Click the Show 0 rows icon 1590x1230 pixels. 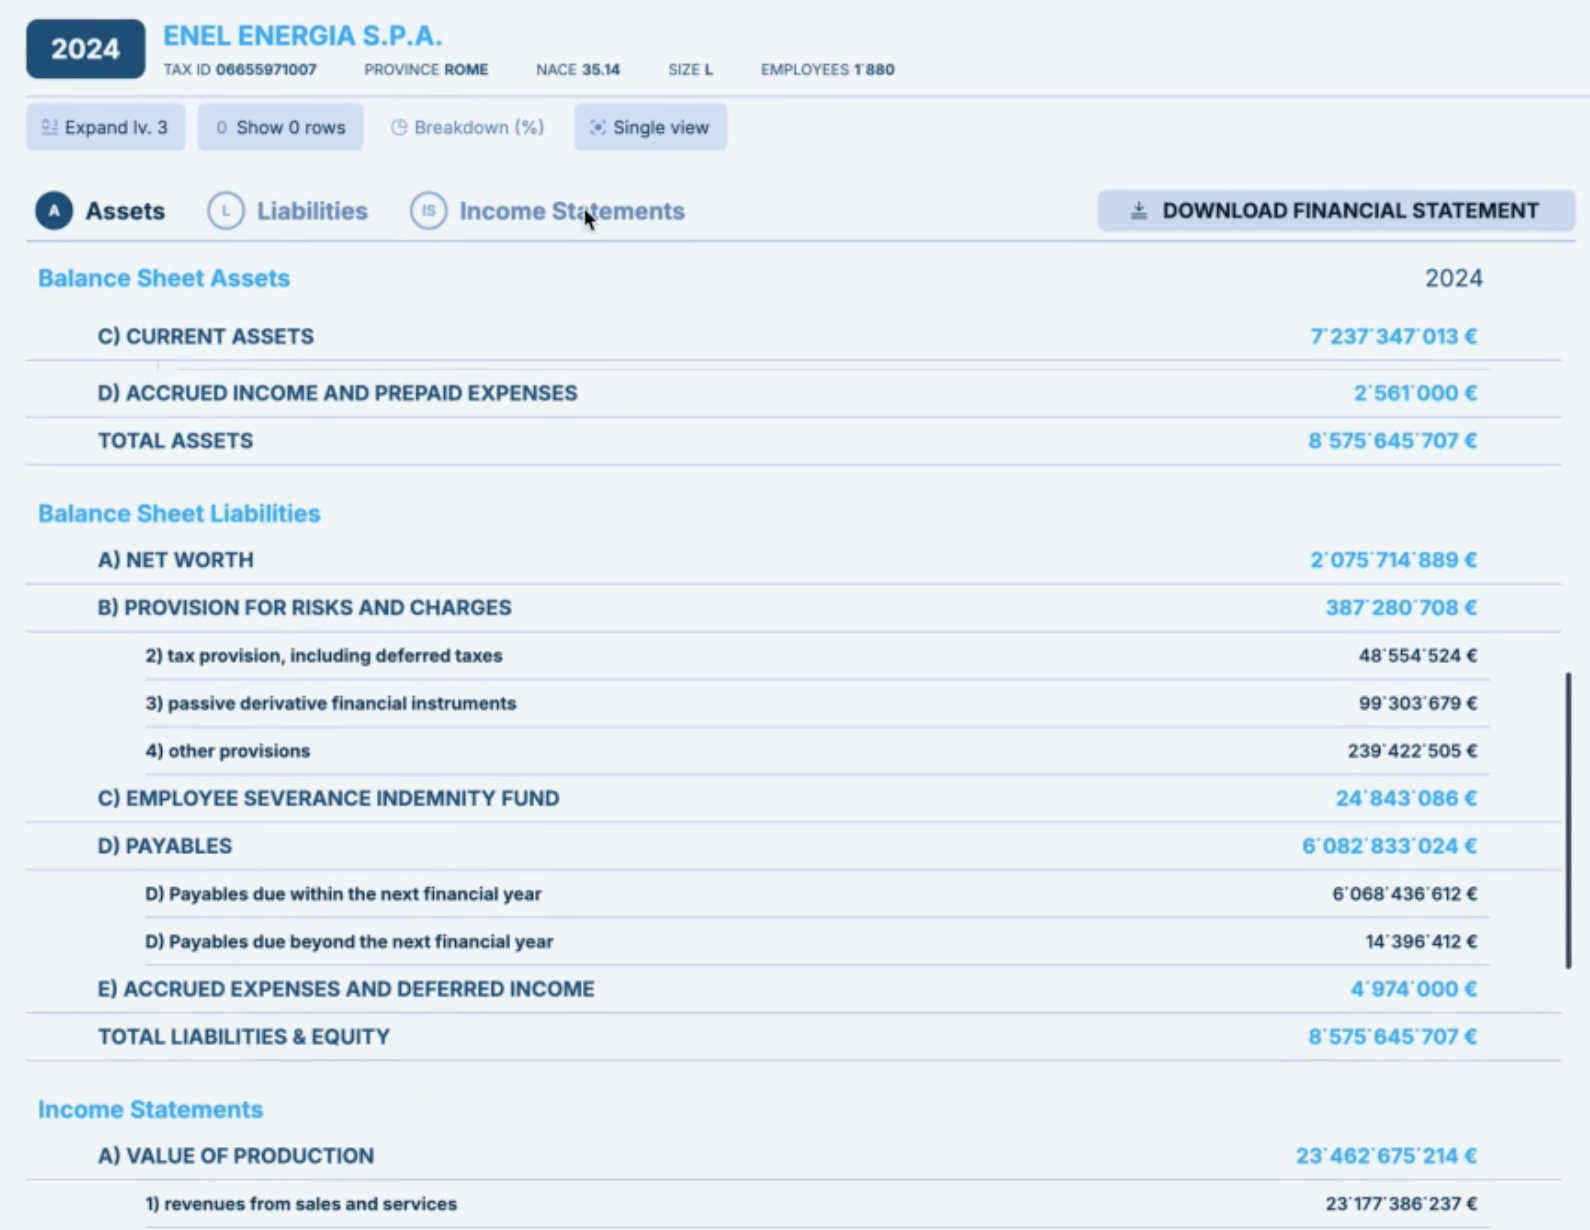click(221, 127)
